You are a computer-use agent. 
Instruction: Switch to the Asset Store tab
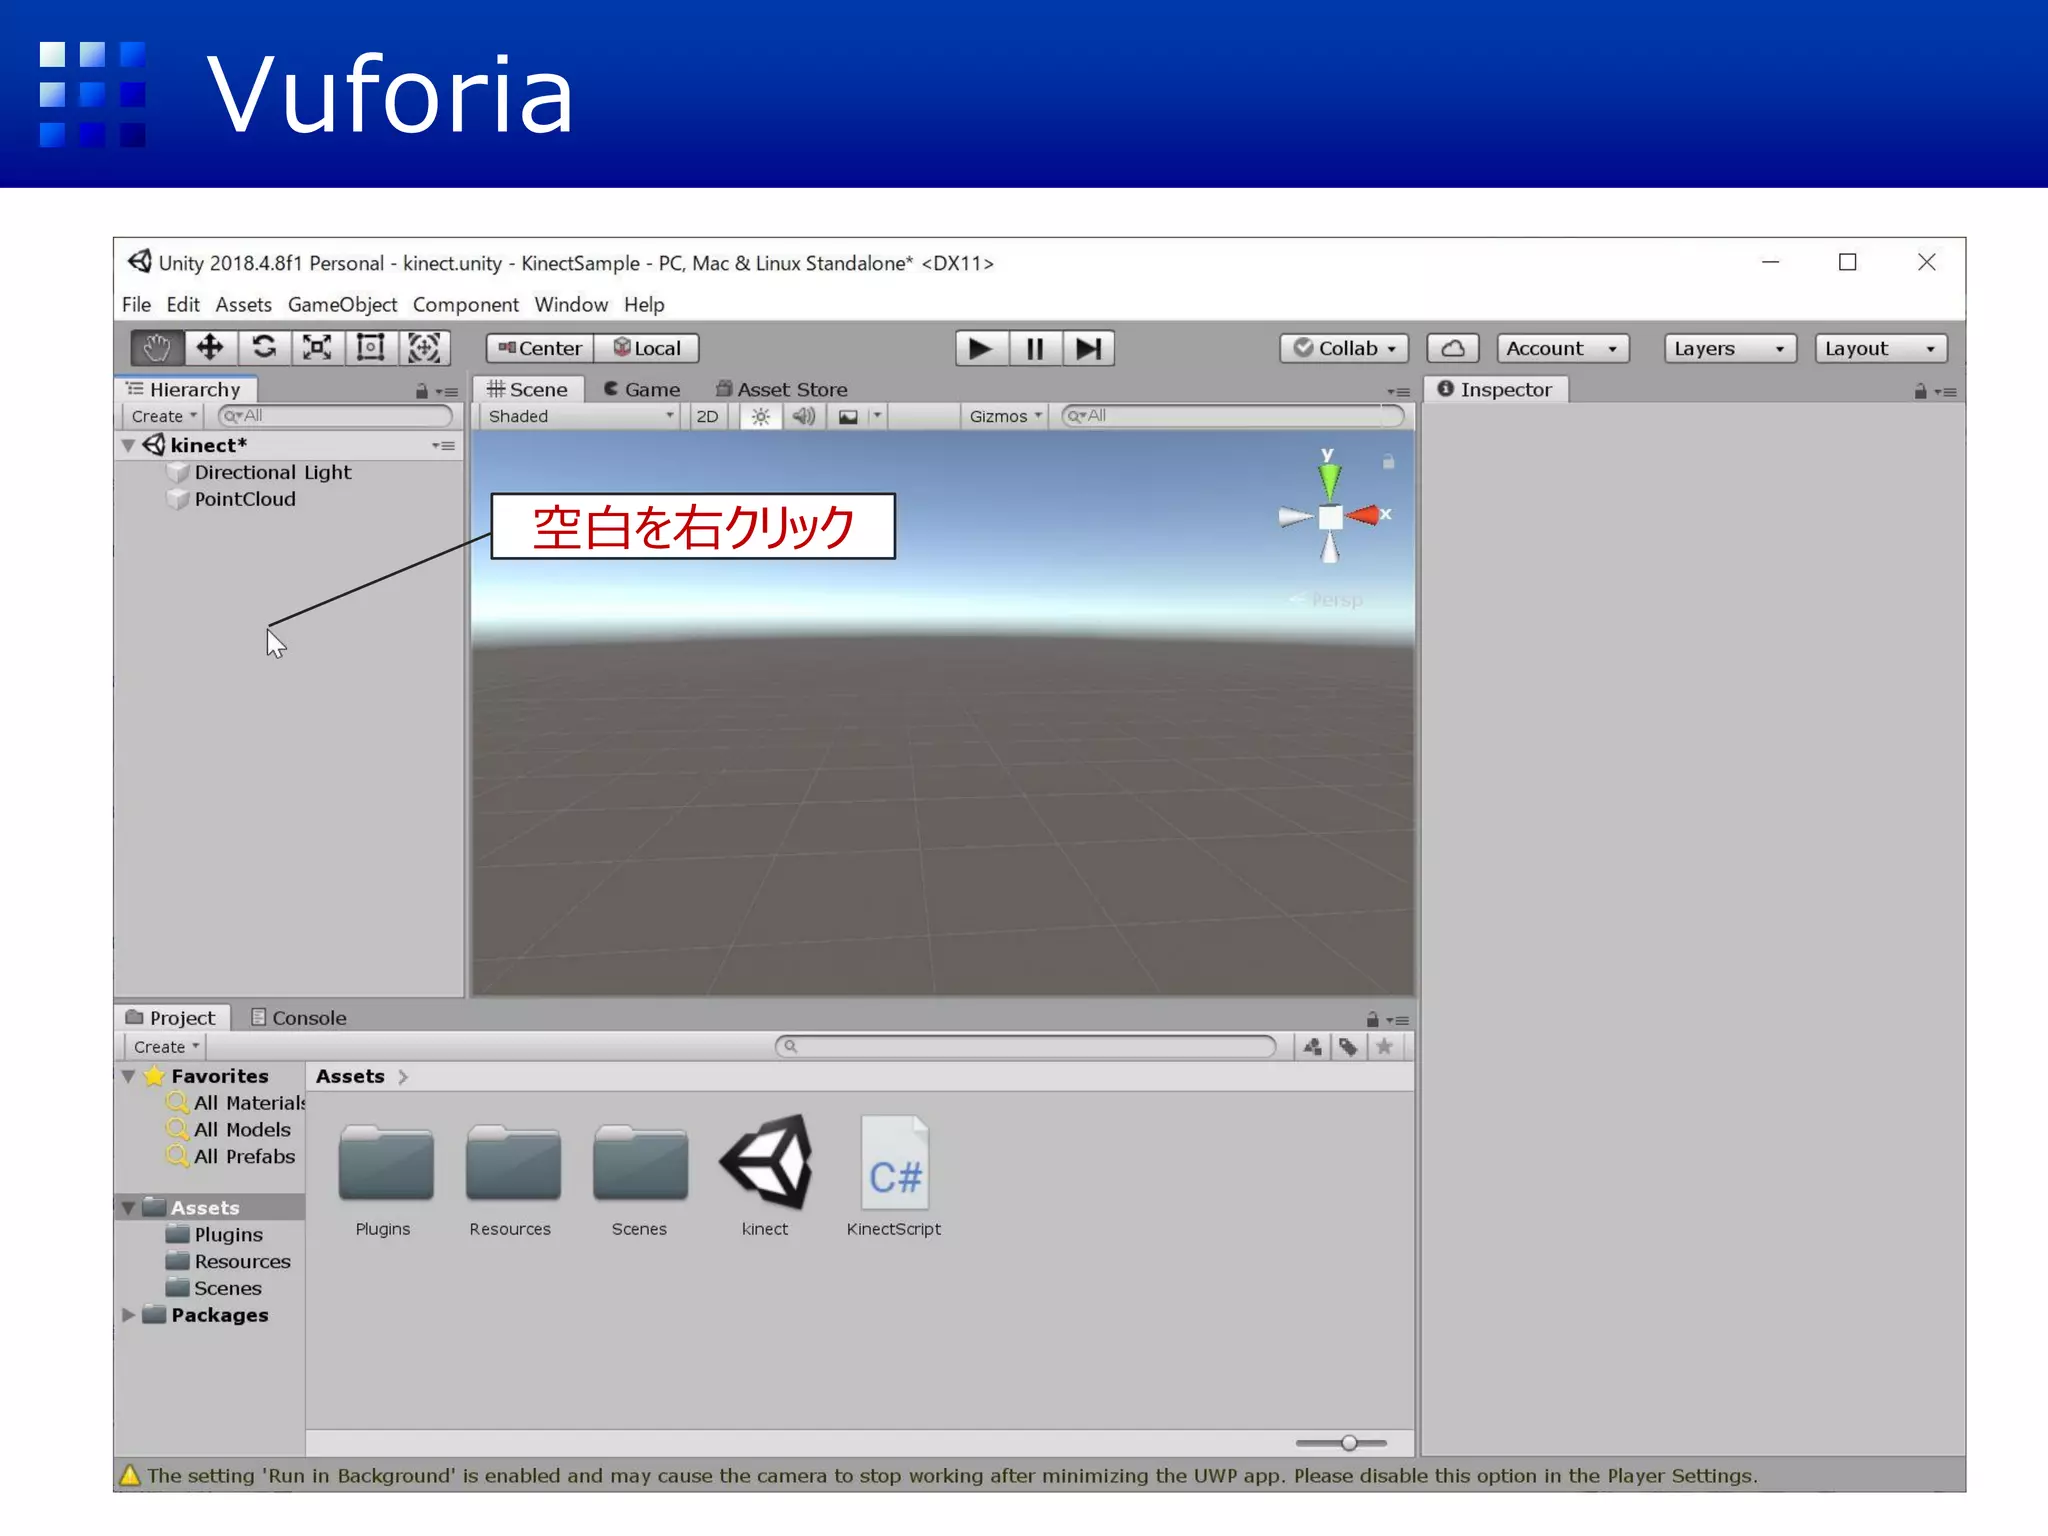[782, 390]
